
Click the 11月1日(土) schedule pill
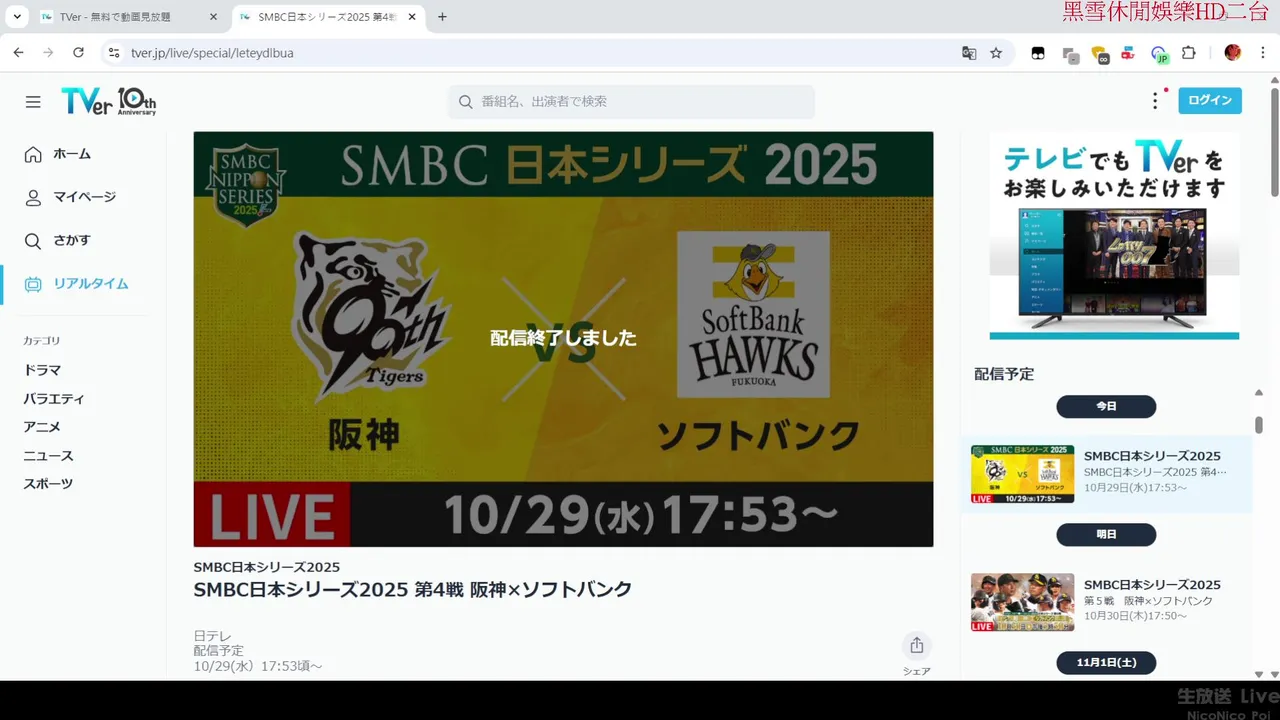pyautogui.click(x=1106, y=663)
